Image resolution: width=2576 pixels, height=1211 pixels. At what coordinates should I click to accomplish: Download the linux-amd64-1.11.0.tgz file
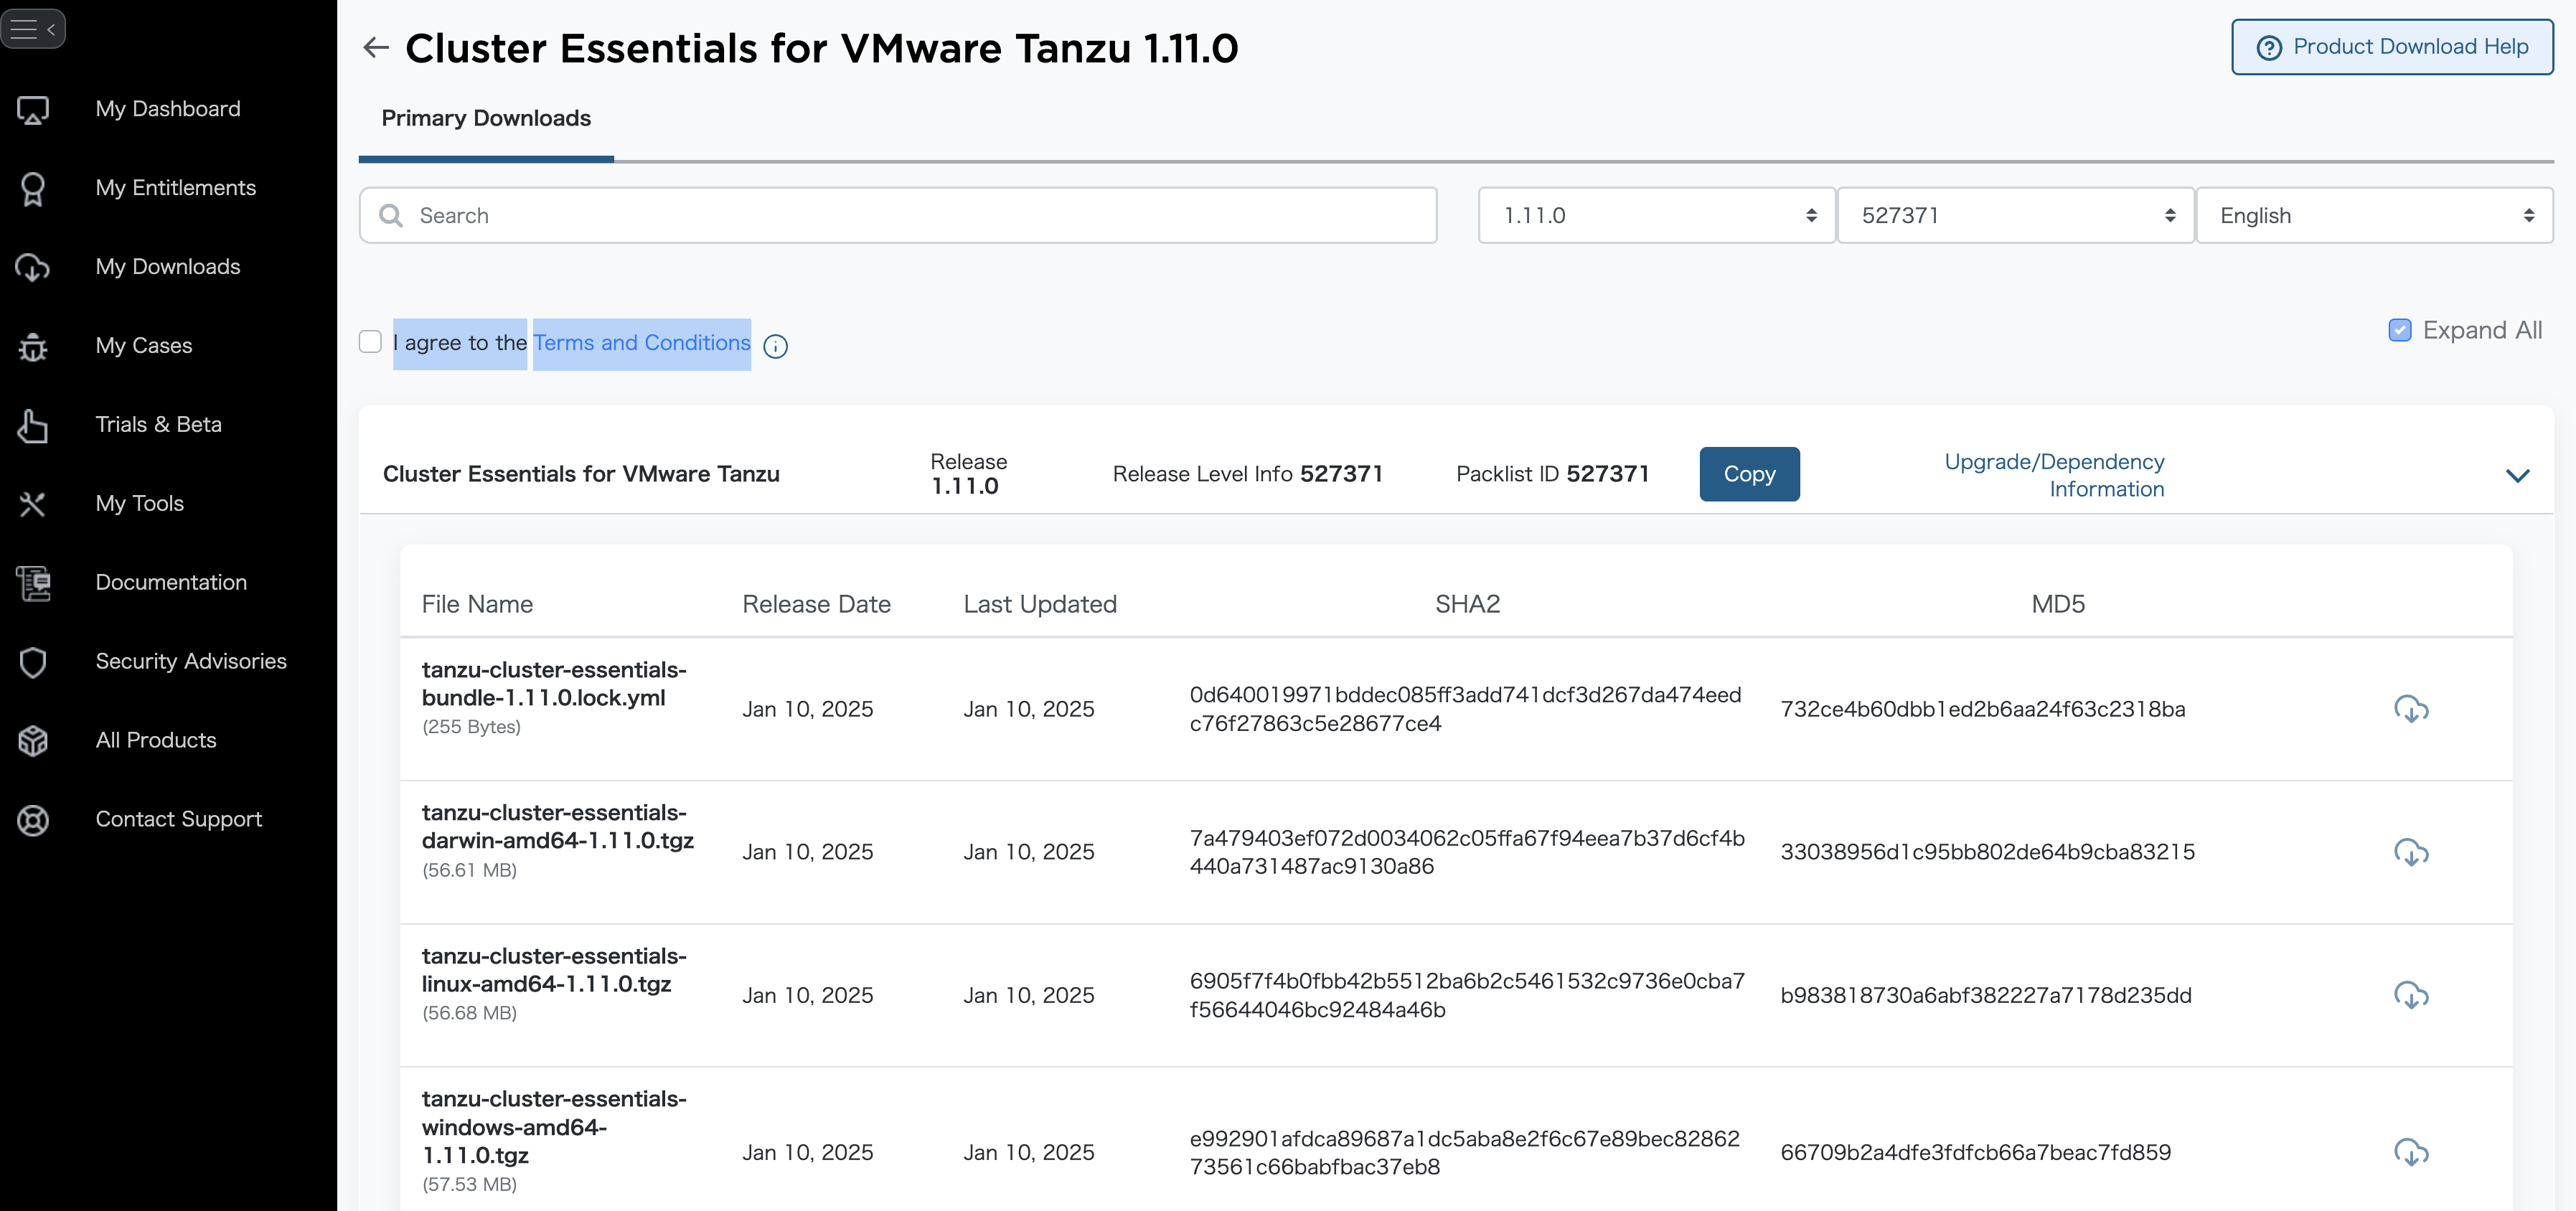point(2410,995)
